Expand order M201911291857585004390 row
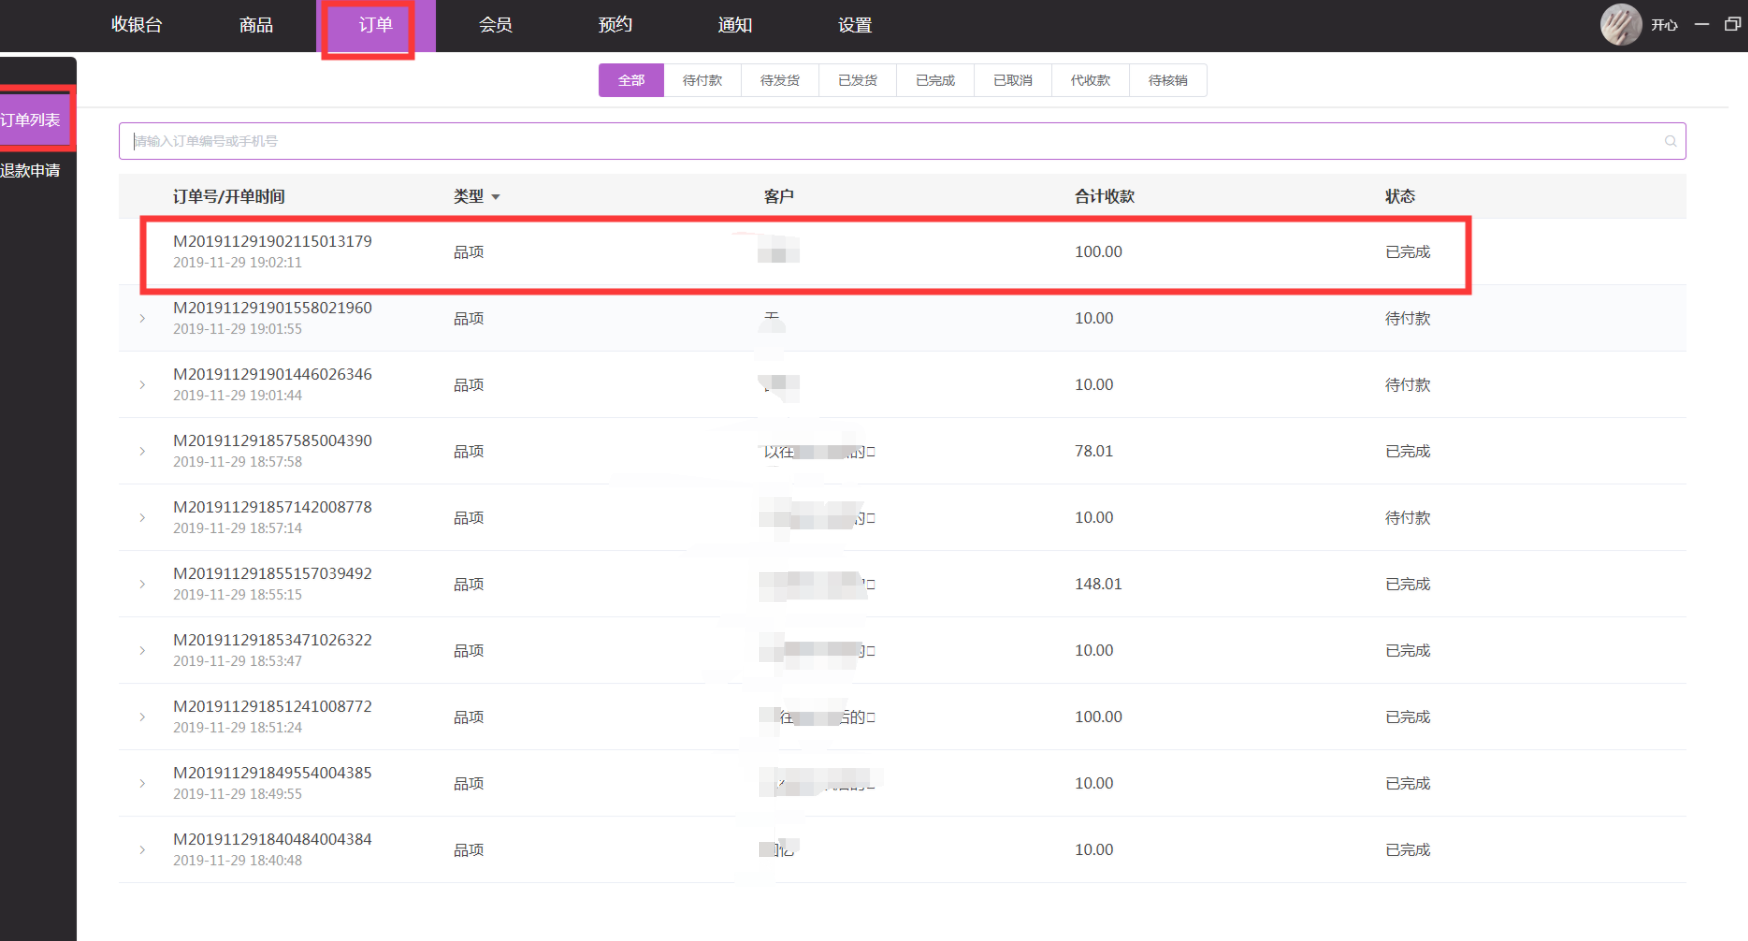 click(x=142, y=452)
